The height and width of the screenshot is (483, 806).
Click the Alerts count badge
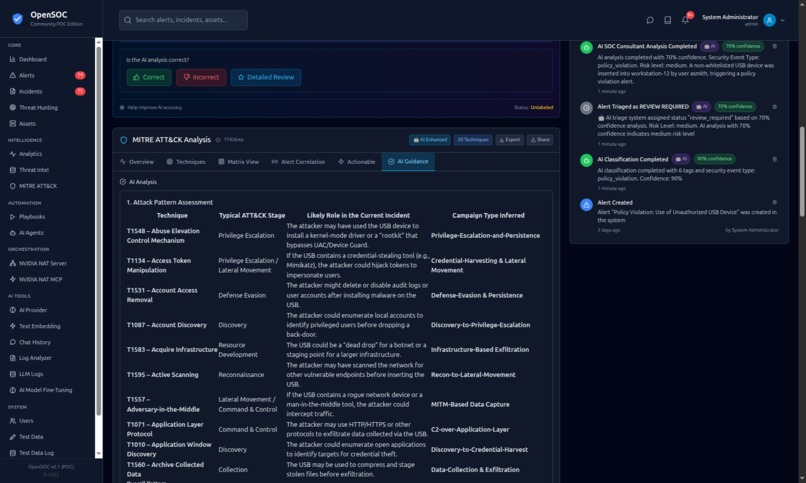pyautogui.click(x=80, y=75)
